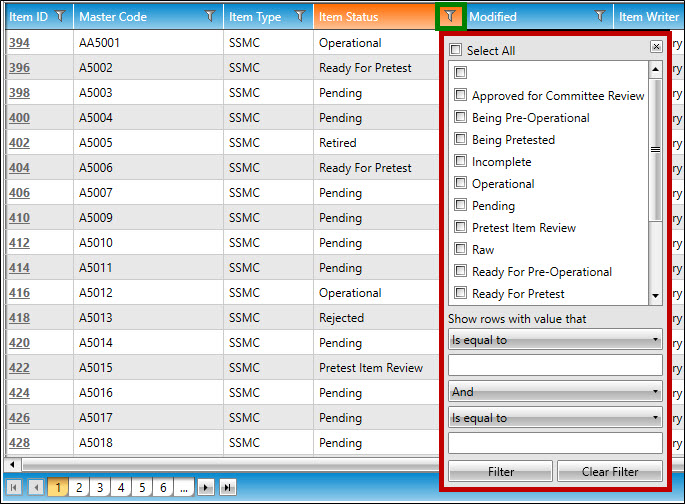Enable the Operational status checkbox
The width and height of the screenshot is (685, 504).
pos(461,183)
